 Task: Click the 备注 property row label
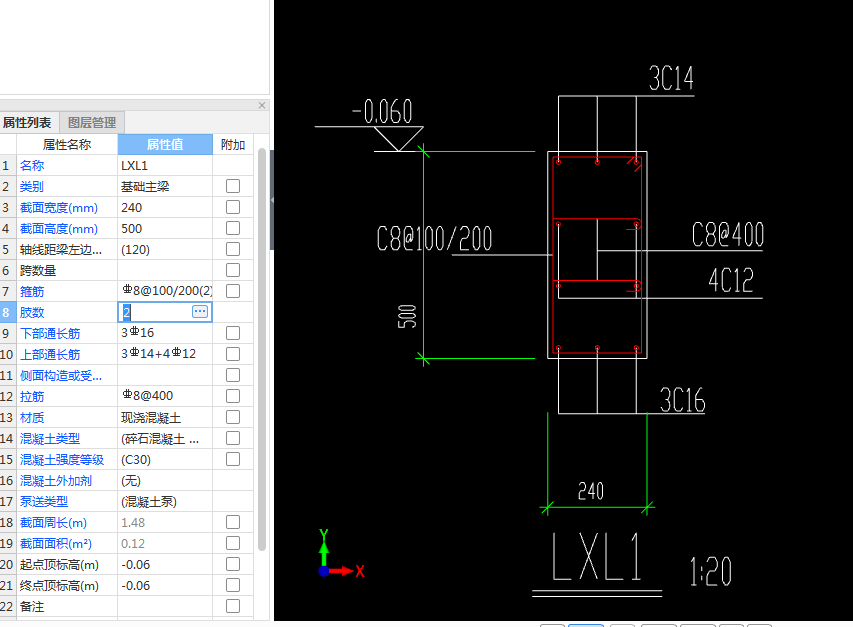tap(32, 606)
